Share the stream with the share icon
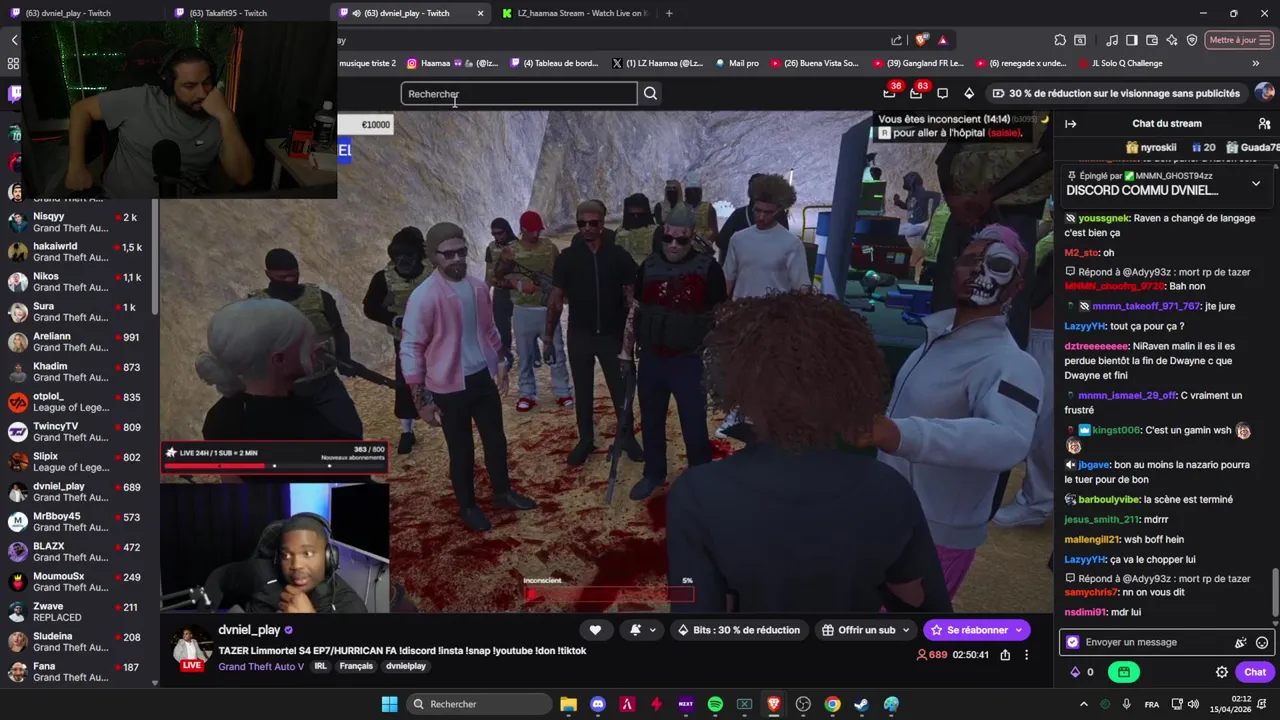 [1005, 655]
